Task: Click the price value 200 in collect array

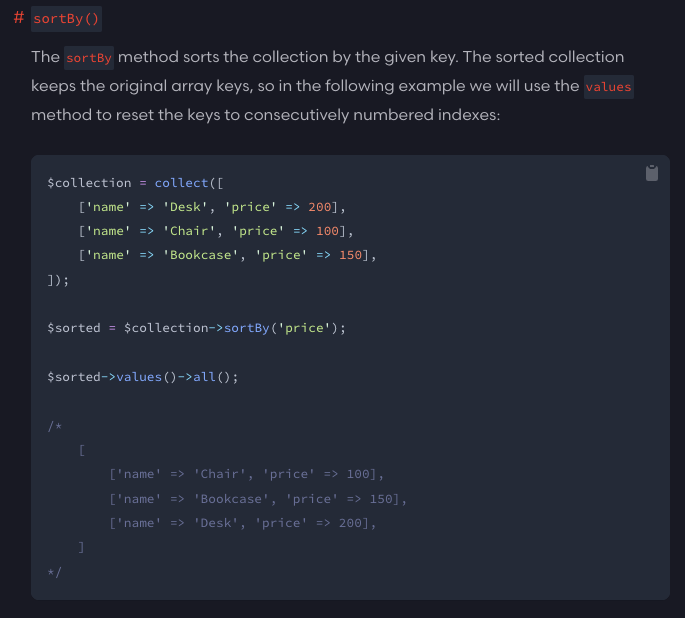Action: [319, 207]
